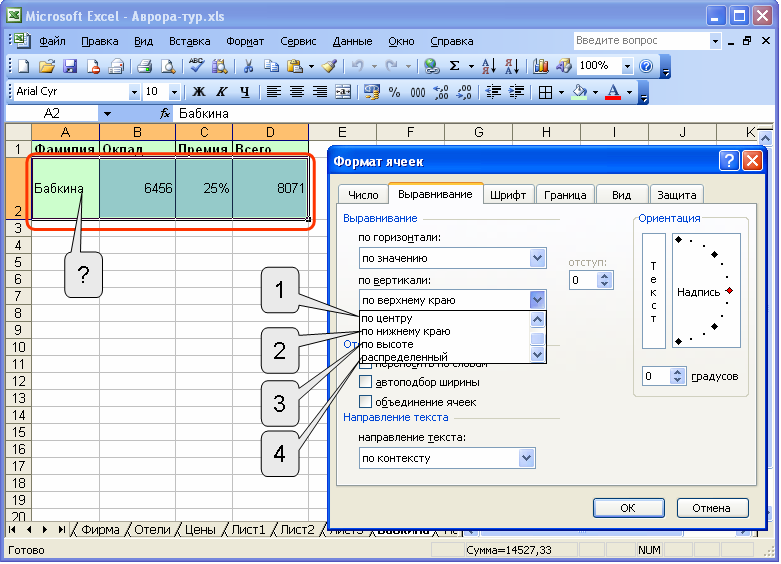The image size is (781, 564).
Task: Run spelling check ABC icon
Action: point(196,66)
